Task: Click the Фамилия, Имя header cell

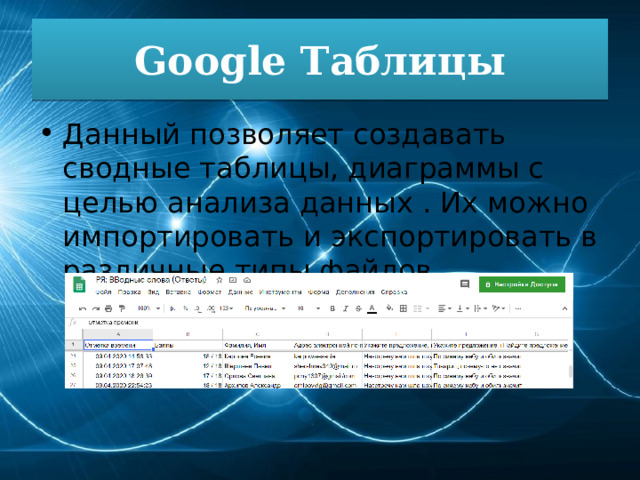Action: 257,345
